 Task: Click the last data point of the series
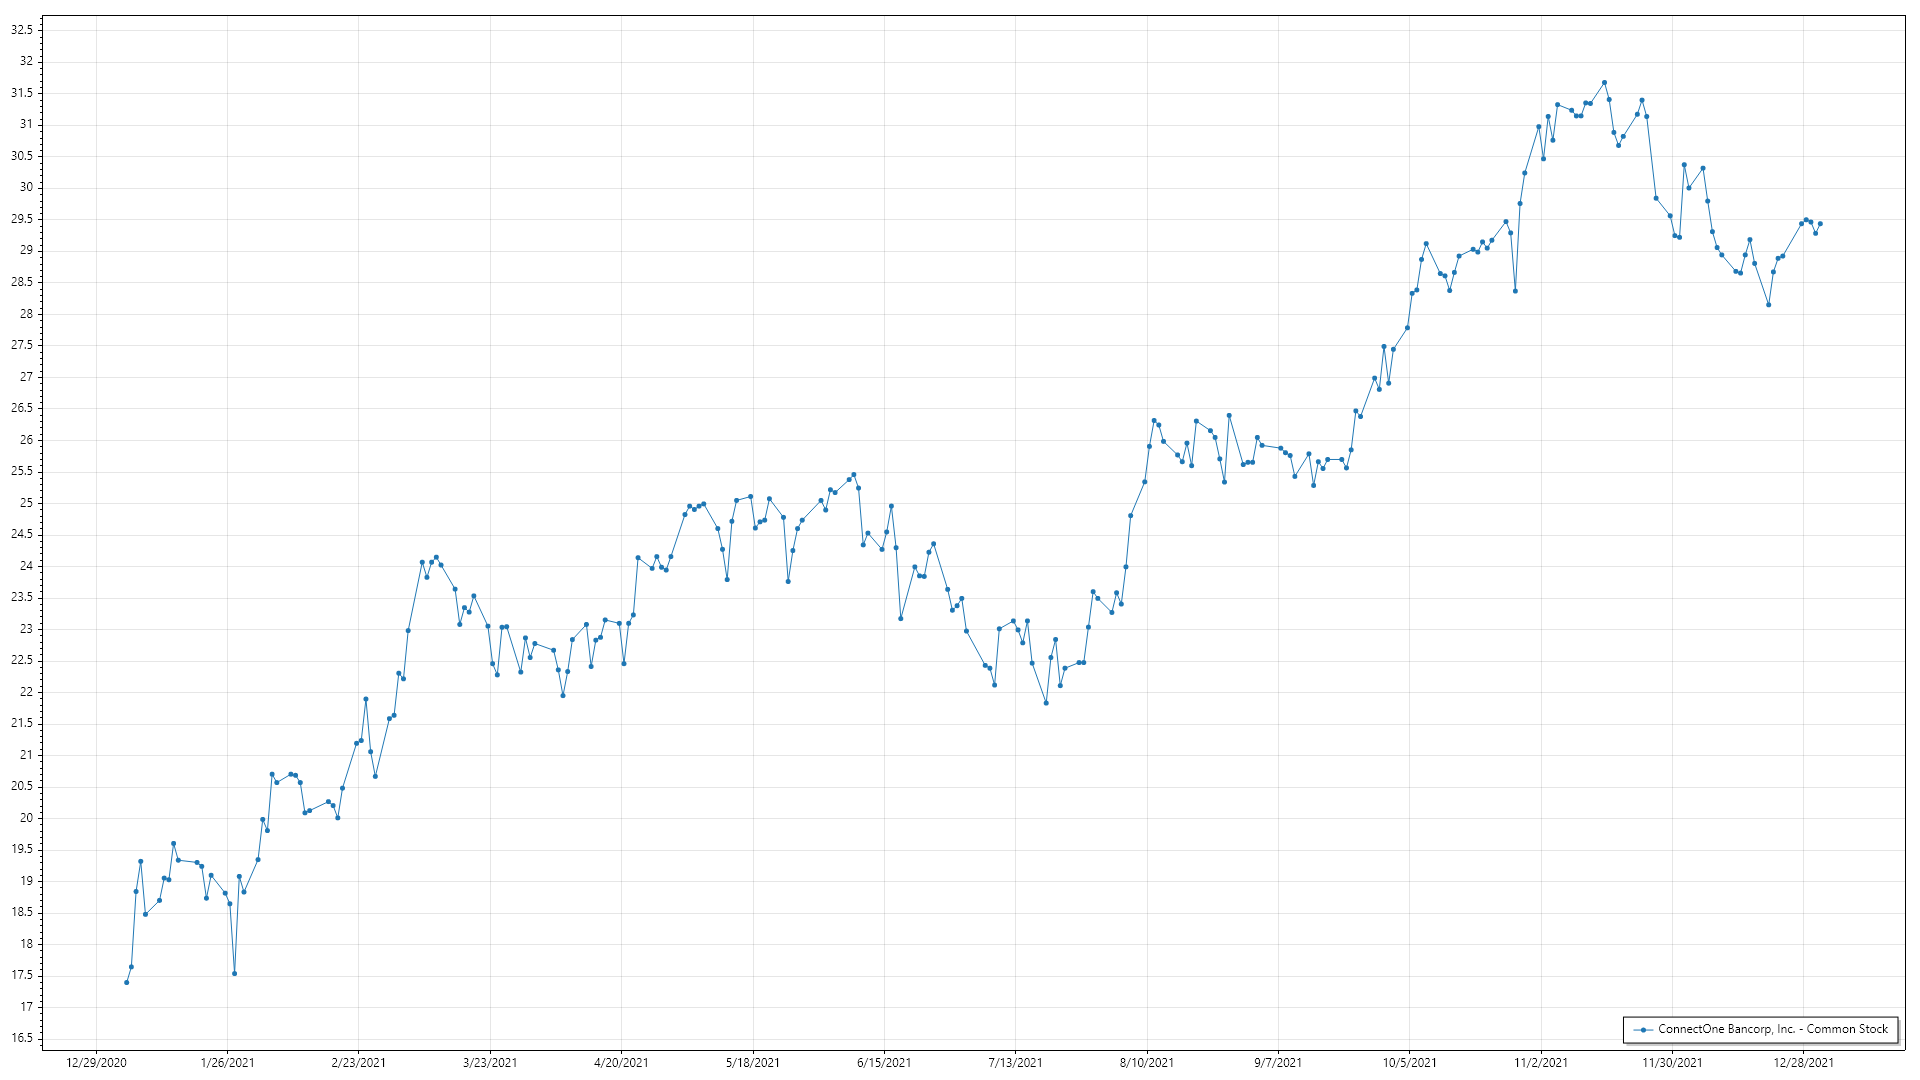[1820, 224]
